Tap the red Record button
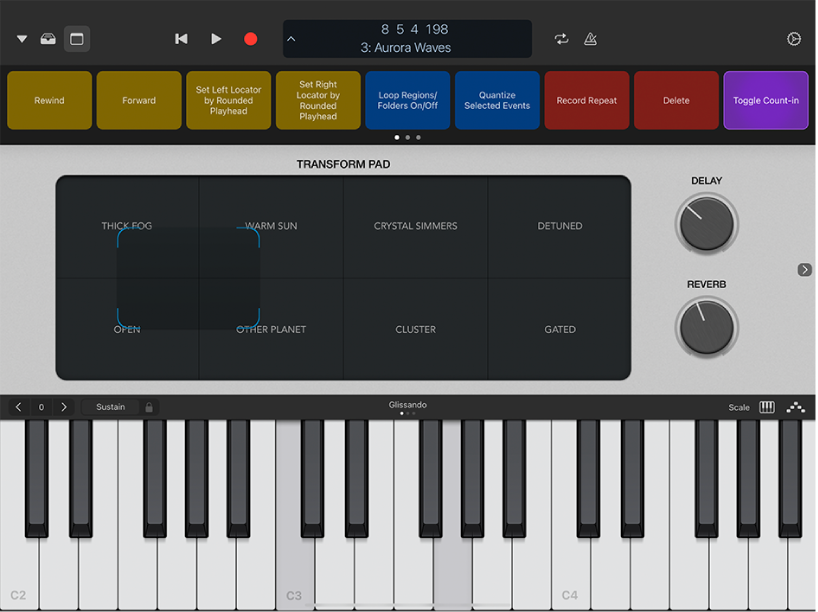 click(250, 38)
